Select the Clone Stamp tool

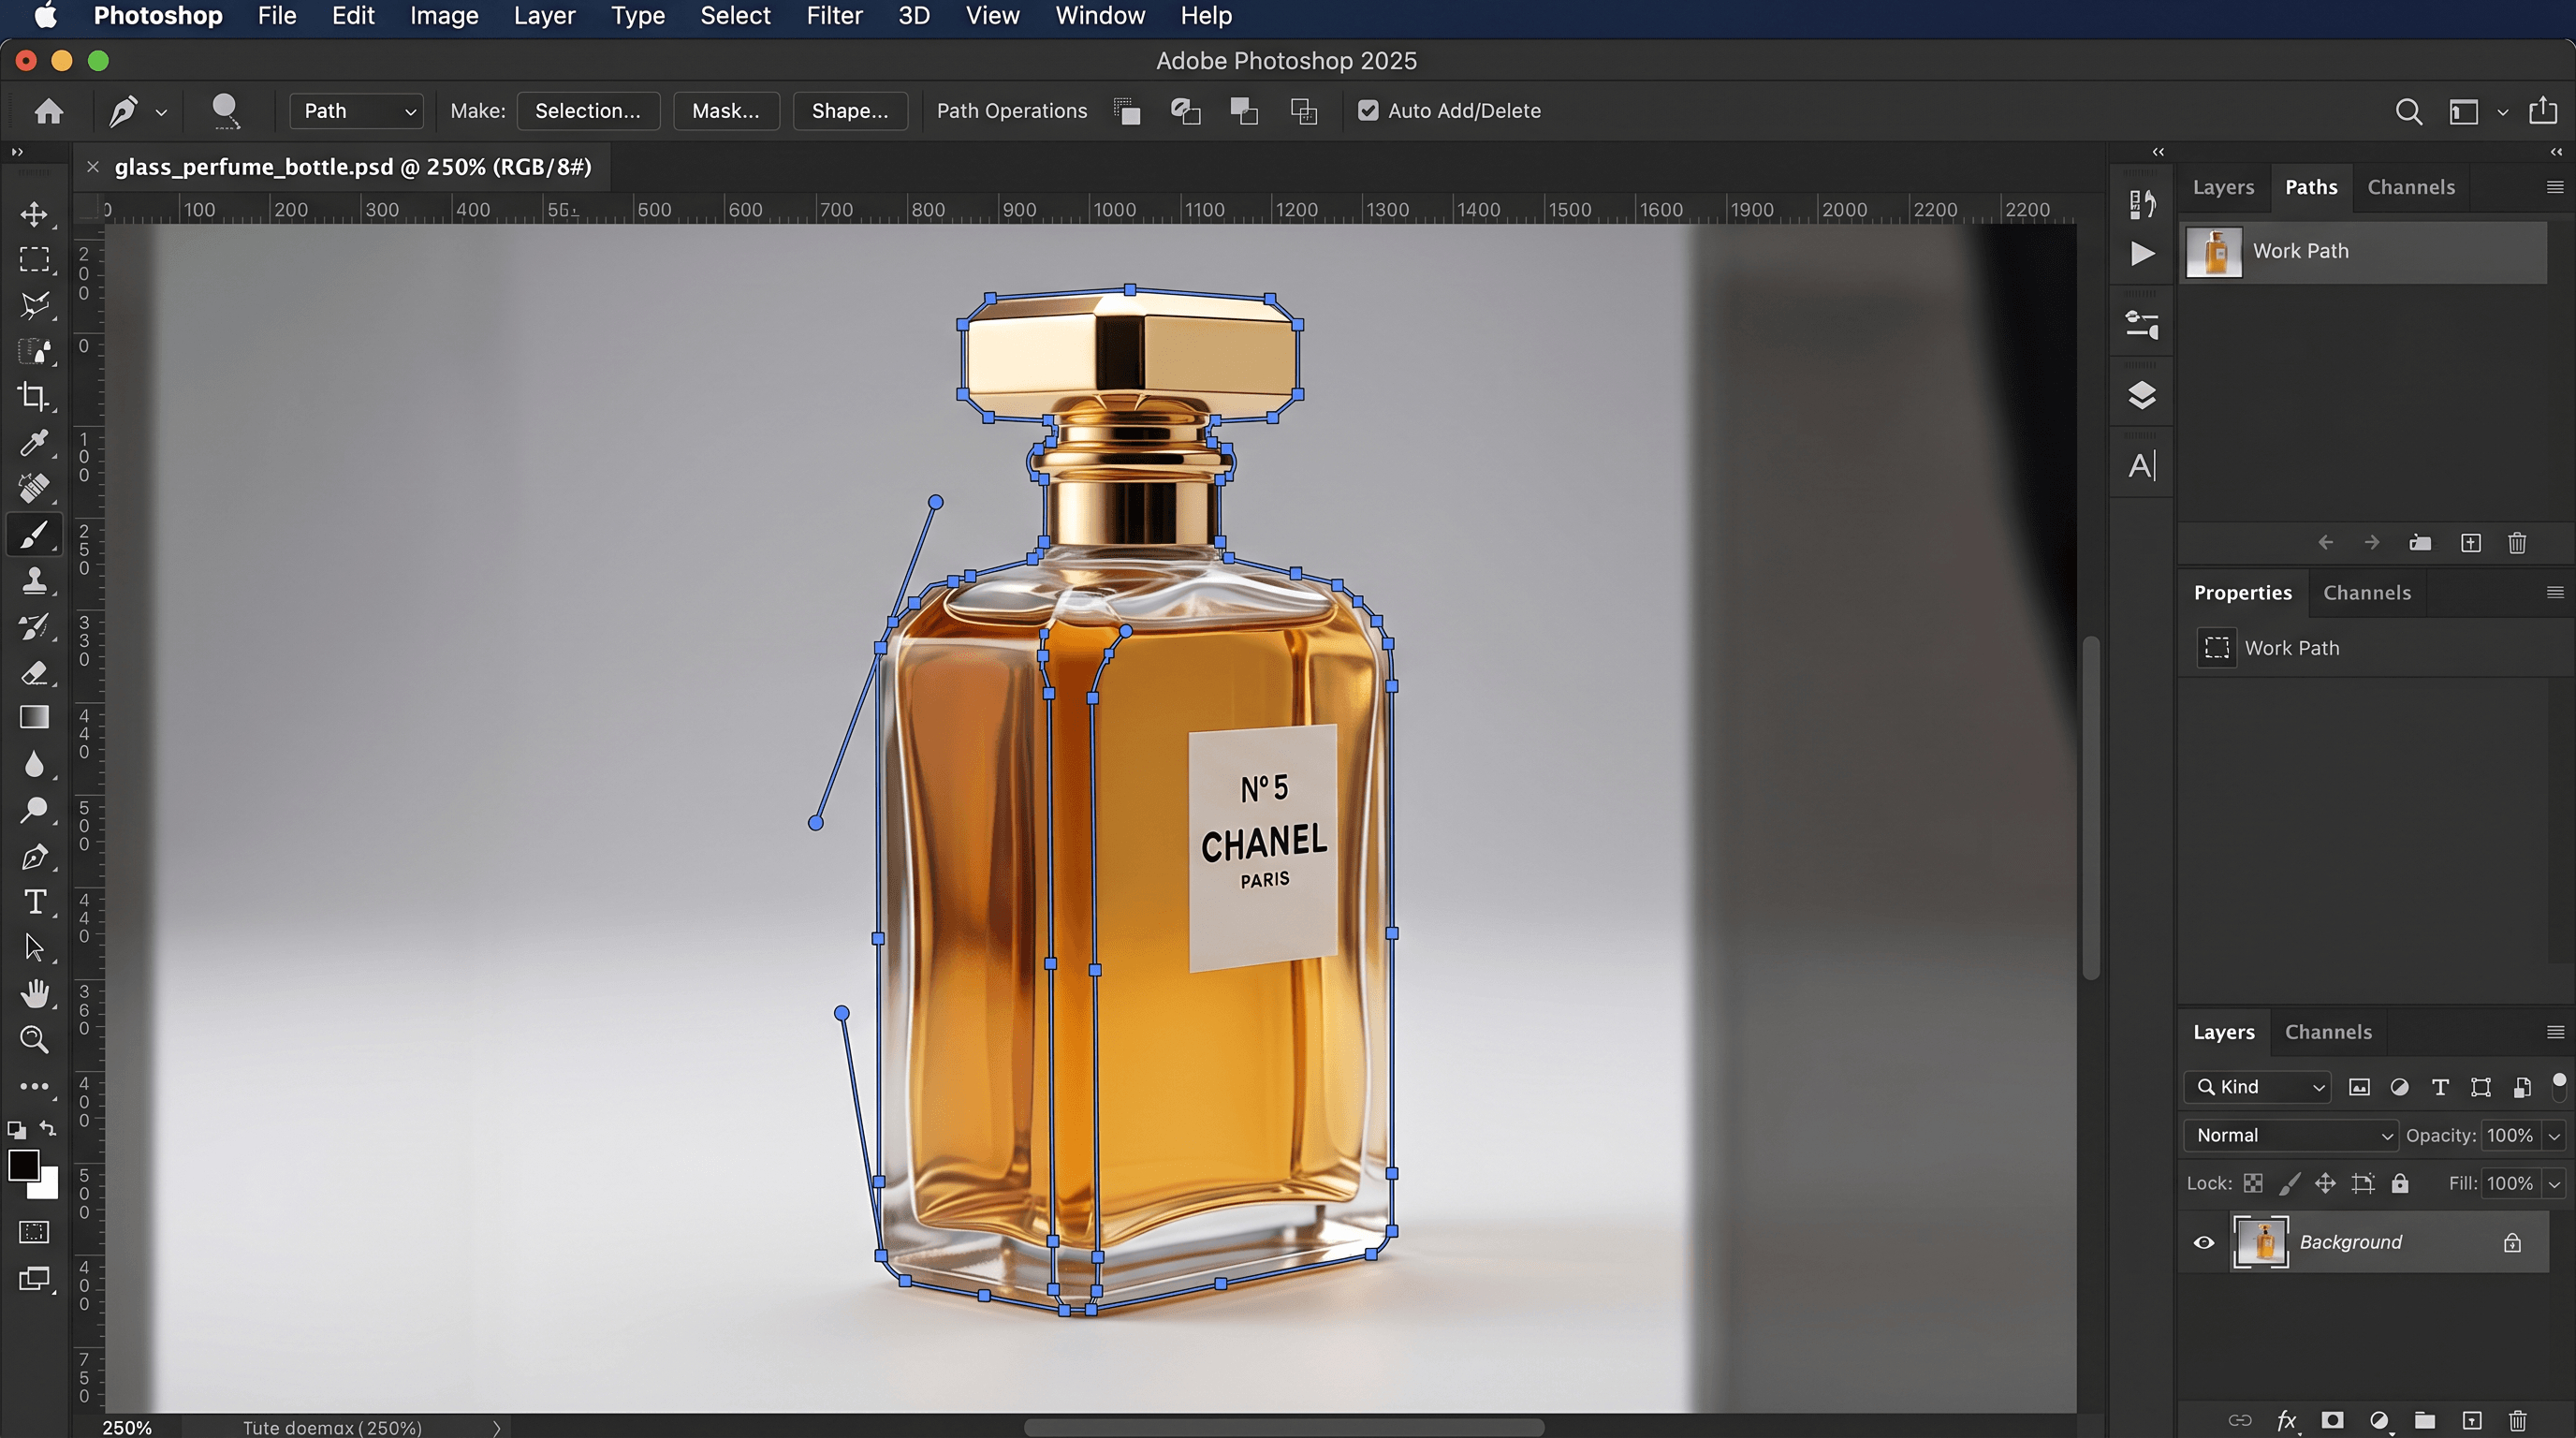(x=34, y=580)
